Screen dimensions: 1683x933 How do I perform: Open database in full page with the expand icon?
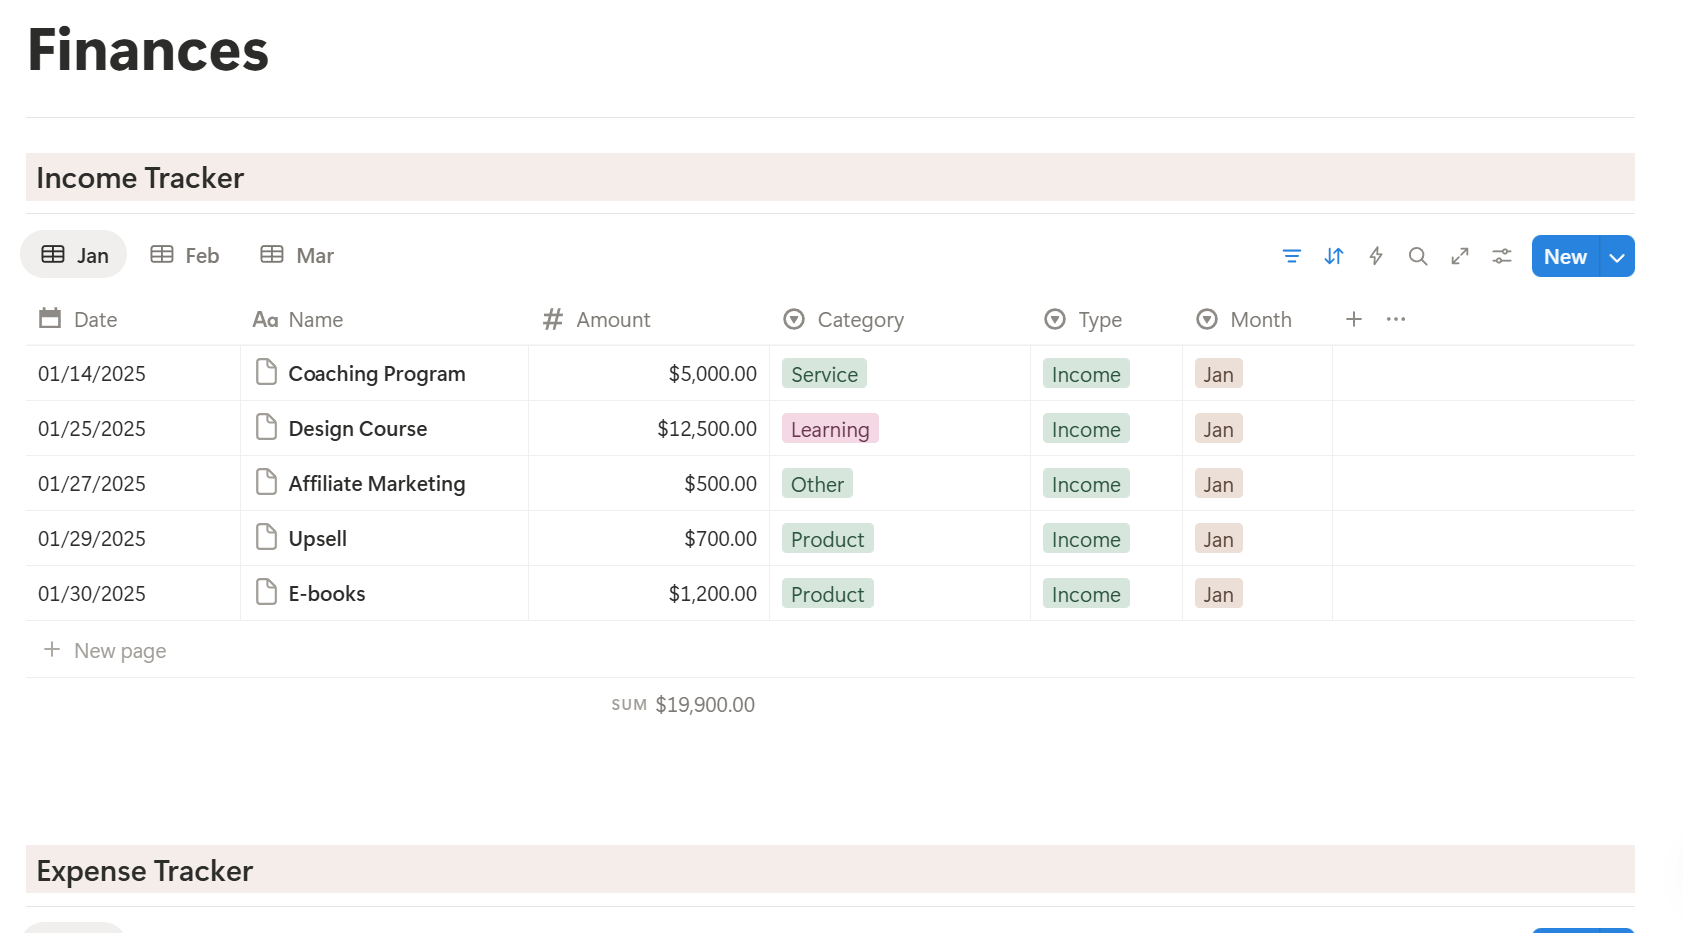(x=1459, y=256)
